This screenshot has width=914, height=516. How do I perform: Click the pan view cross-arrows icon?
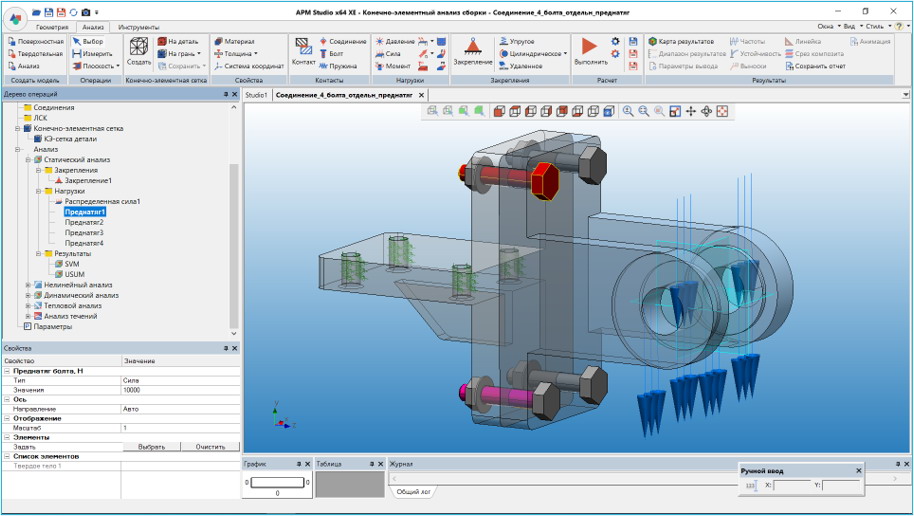coord(691,111)
